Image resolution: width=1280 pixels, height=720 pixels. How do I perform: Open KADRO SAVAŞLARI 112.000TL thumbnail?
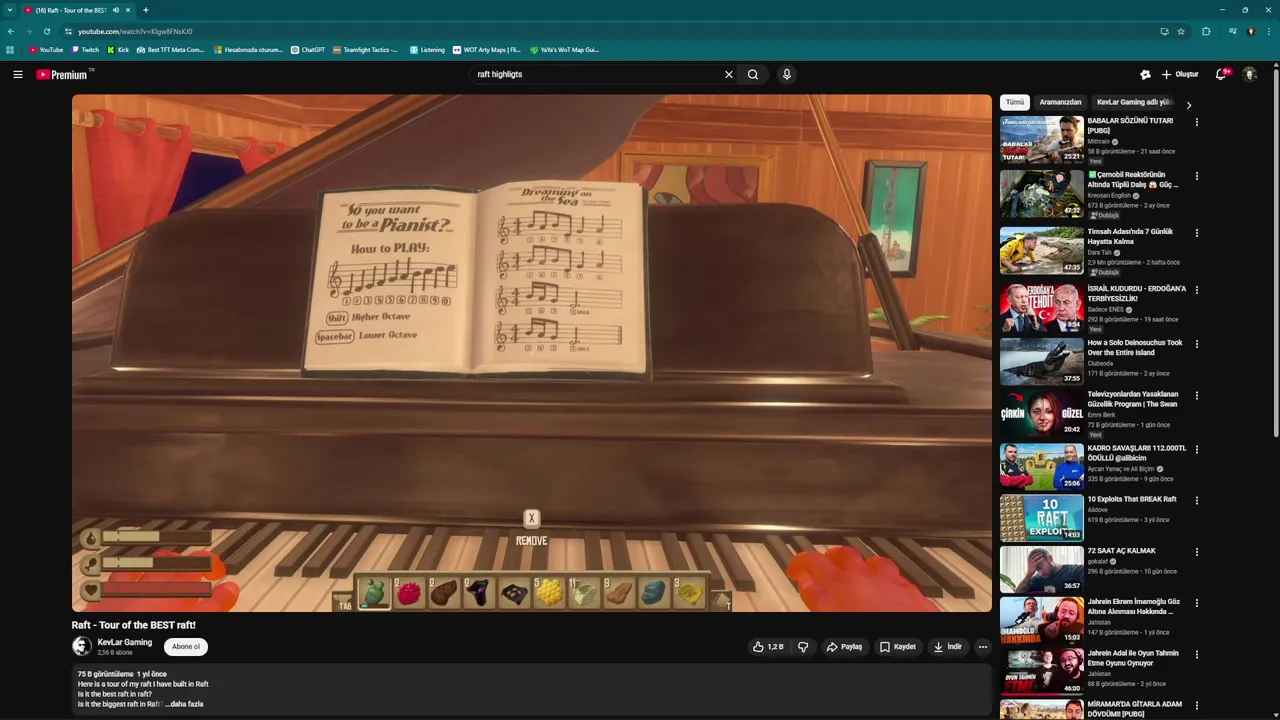coord(1042,466)
